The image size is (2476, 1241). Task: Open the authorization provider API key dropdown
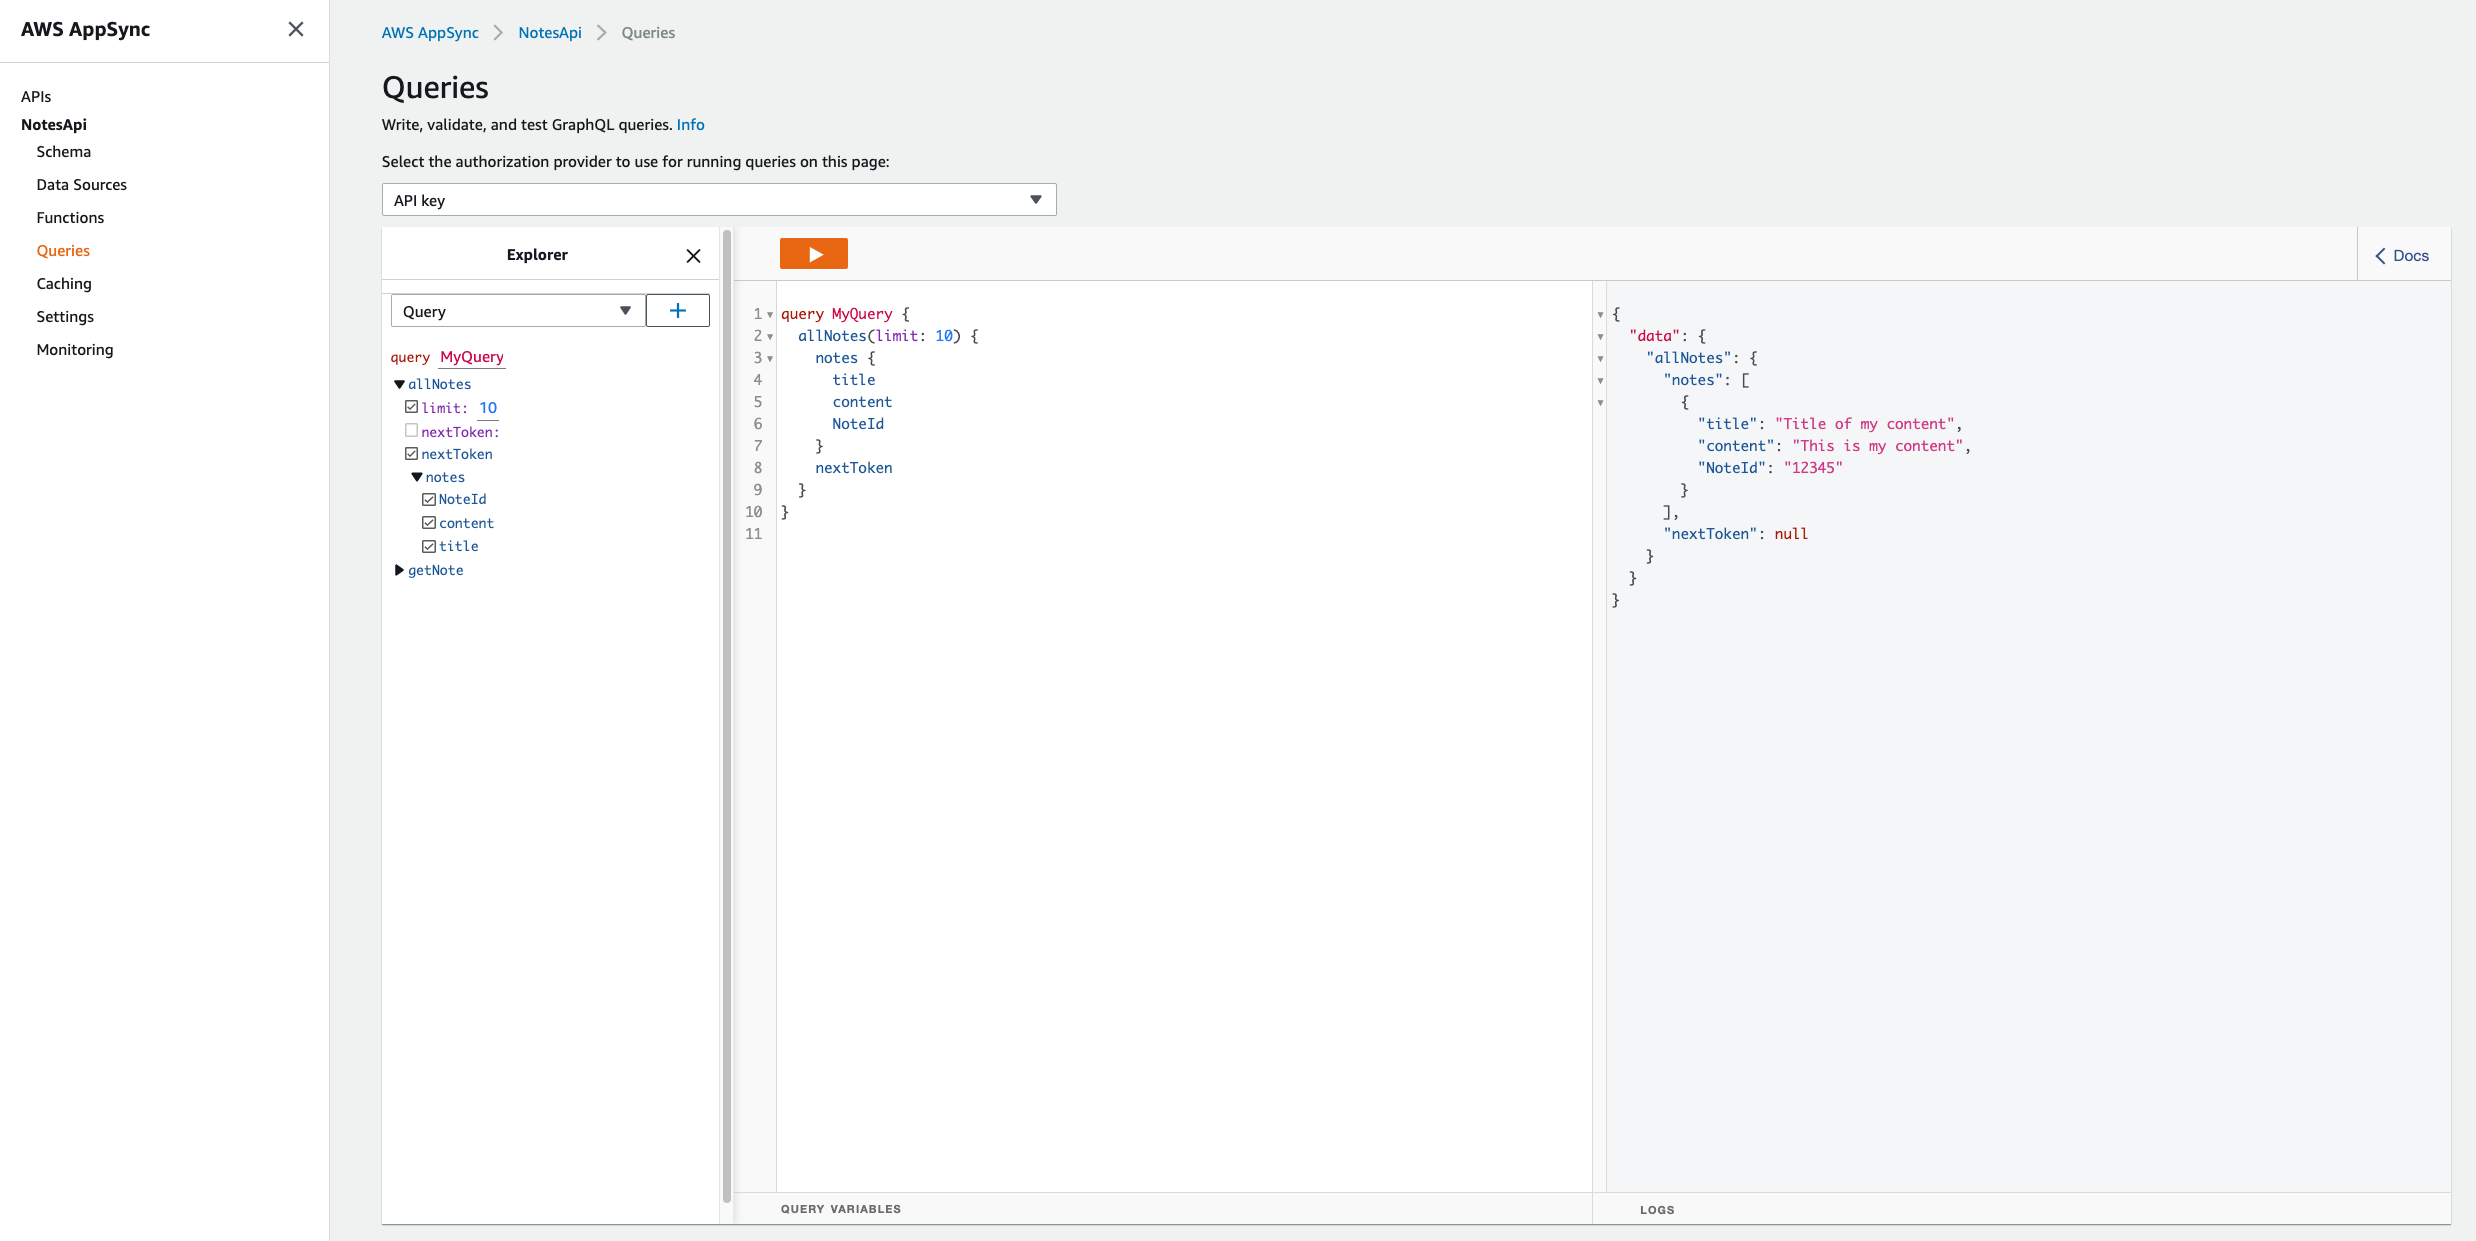pyautogui.click(x=719, y=200)
